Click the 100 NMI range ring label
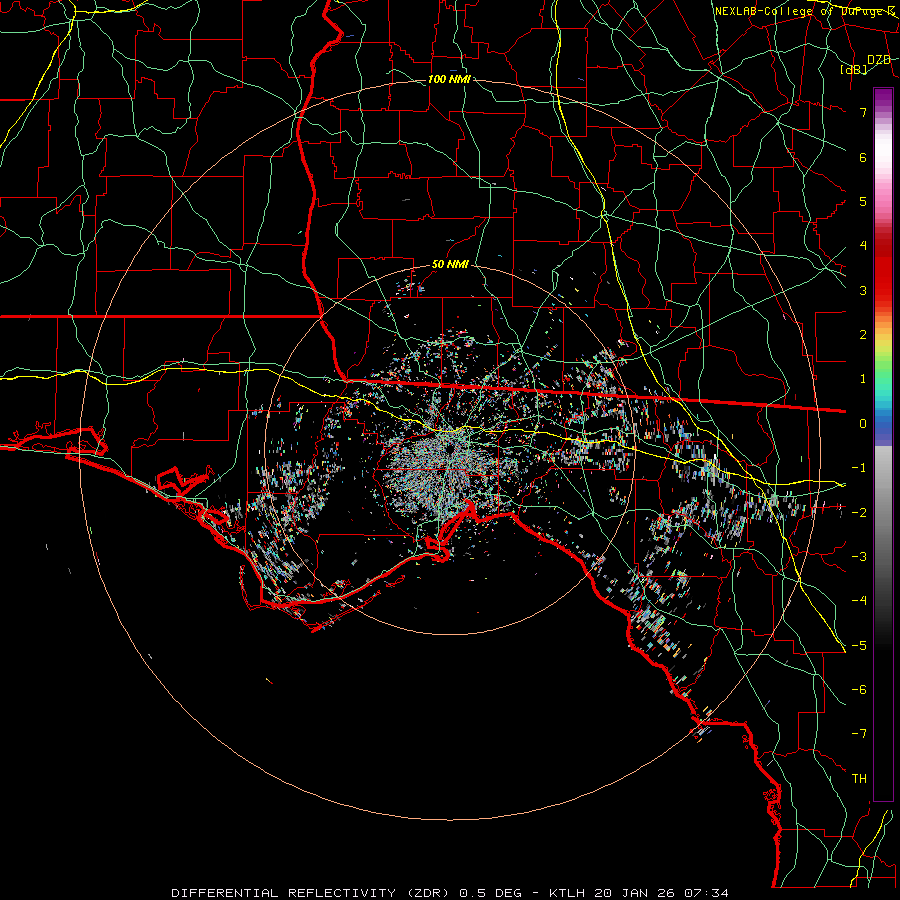Viewport: 900px width, 900px height. (449, 79)
